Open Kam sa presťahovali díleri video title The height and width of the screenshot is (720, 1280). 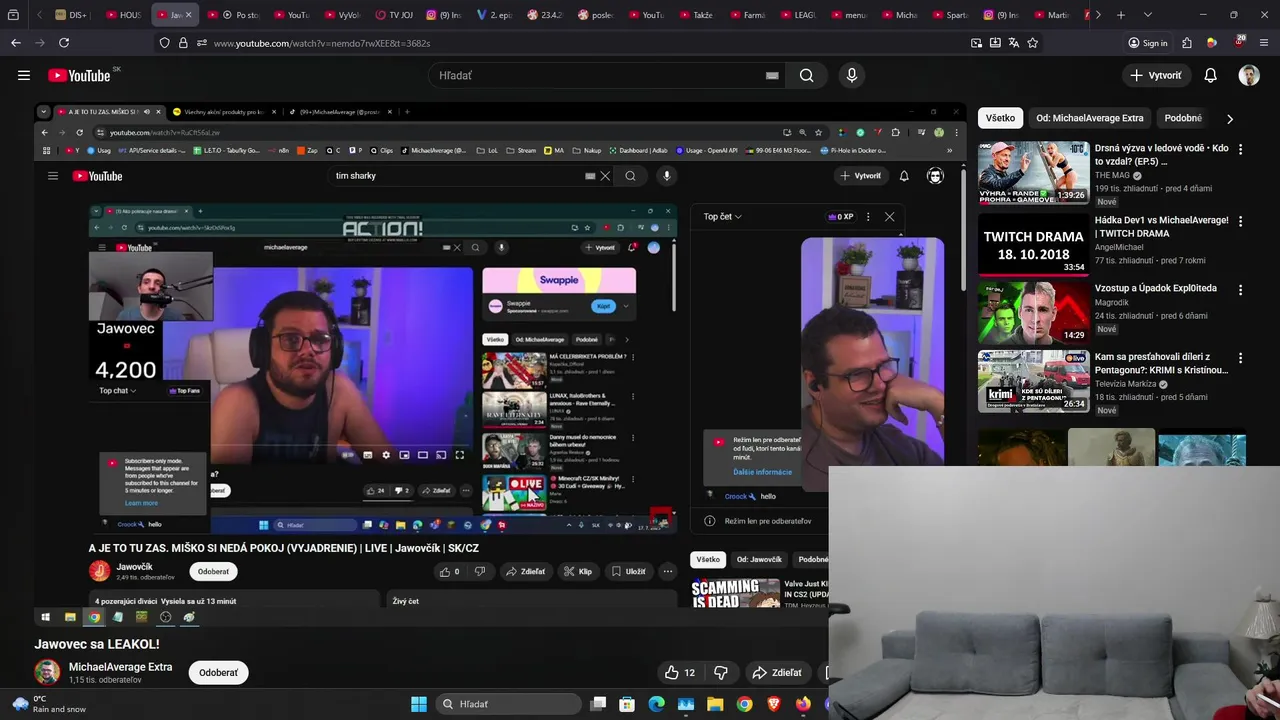pos(1161,363)
